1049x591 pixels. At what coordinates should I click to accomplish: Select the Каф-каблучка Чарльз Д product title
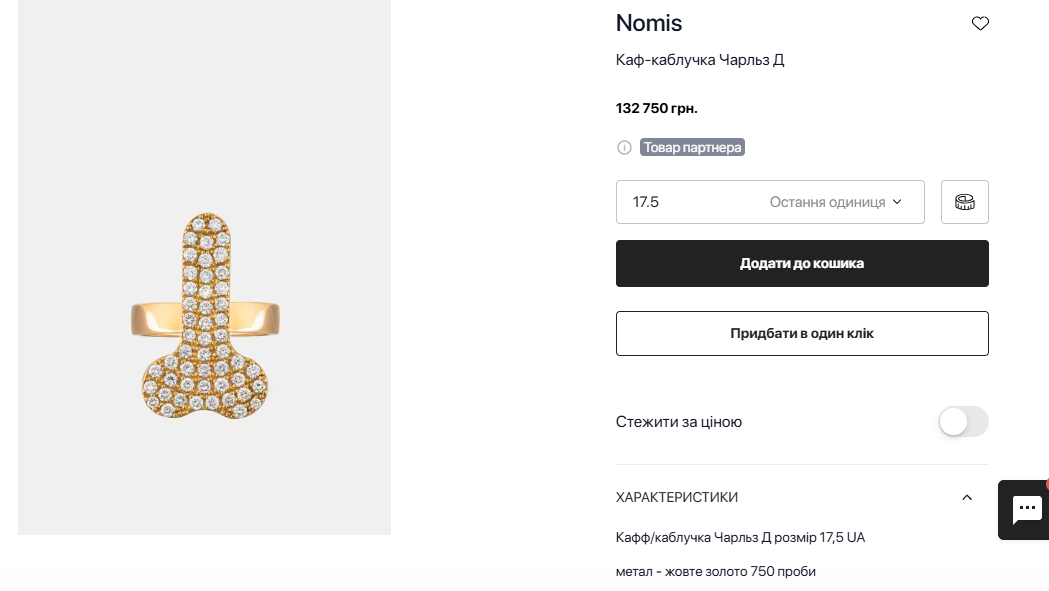pyautogui.click(x=700, y=60)
